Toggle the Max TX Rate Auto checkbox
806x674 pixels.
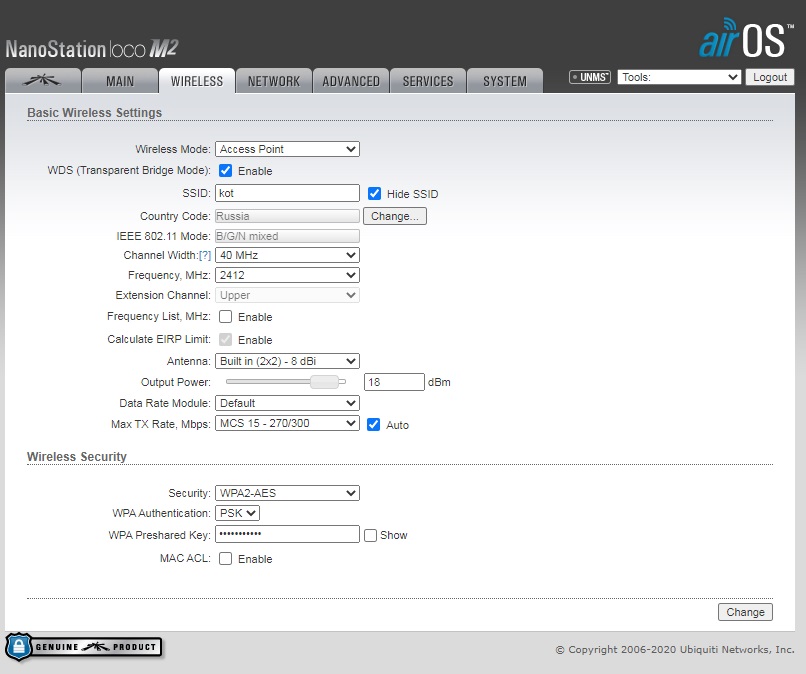[x=373, y=425]
